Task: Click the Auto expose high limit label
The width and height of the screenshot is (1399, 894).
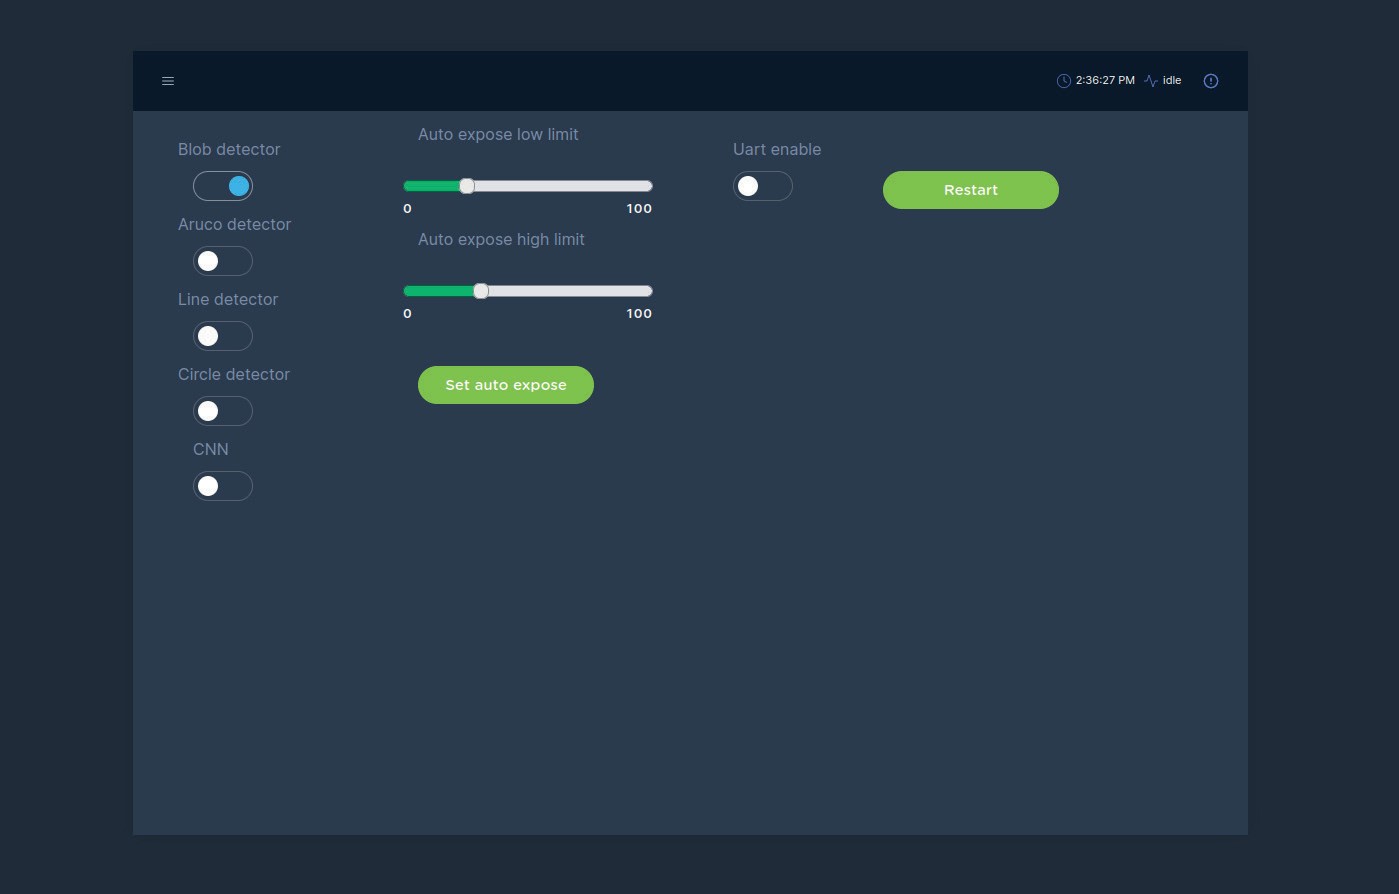Action: coord(501,239)
